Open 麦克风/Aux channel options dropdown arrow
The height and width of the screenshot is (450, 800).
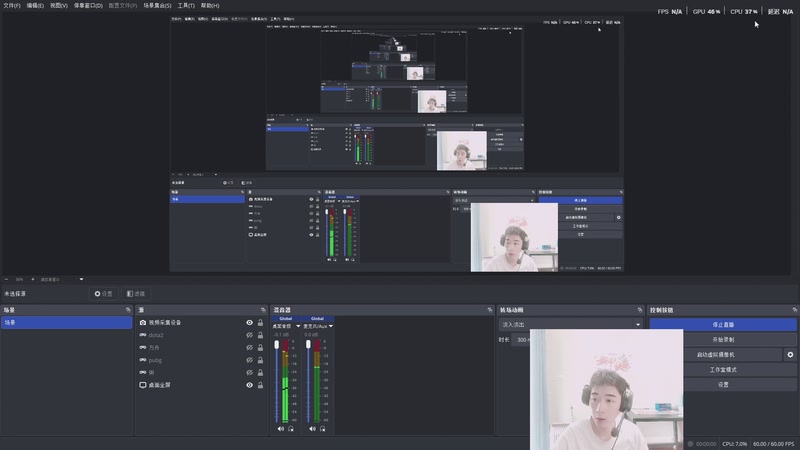click(x=331, y=327)
